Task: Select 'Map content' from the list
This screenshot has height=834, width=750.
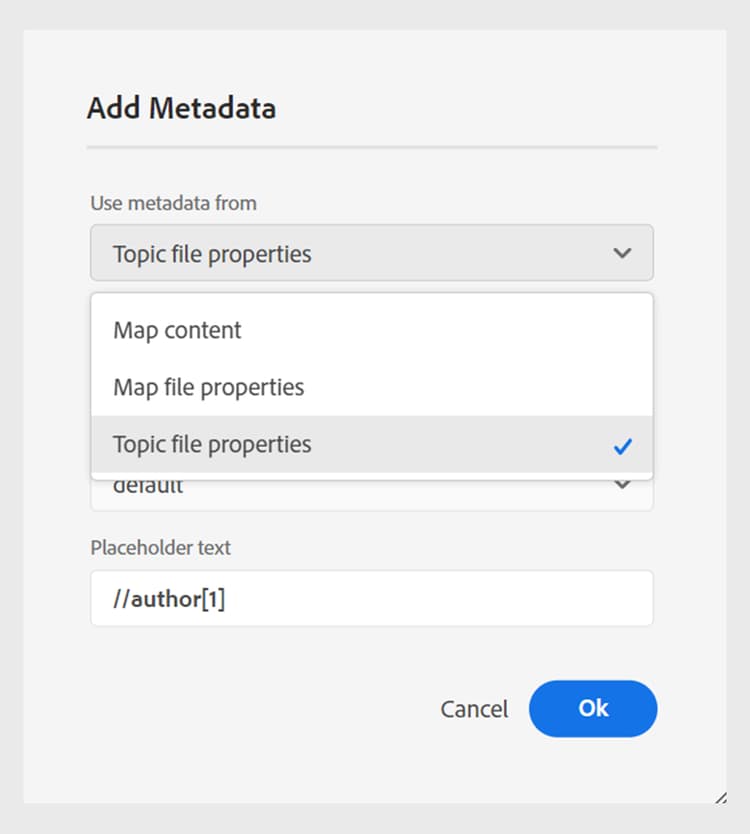Action: [177, 330]
